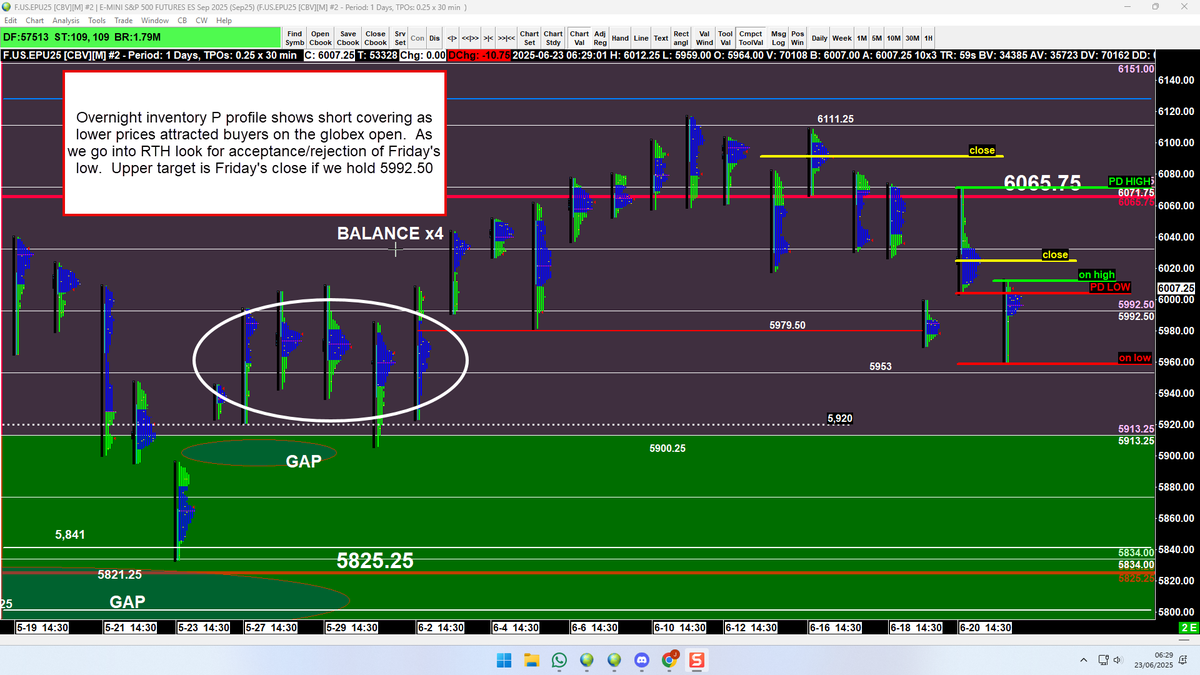Open Chart Stdy studies
Viewport: 1200px width, 675px height.
tap(553, 38)
